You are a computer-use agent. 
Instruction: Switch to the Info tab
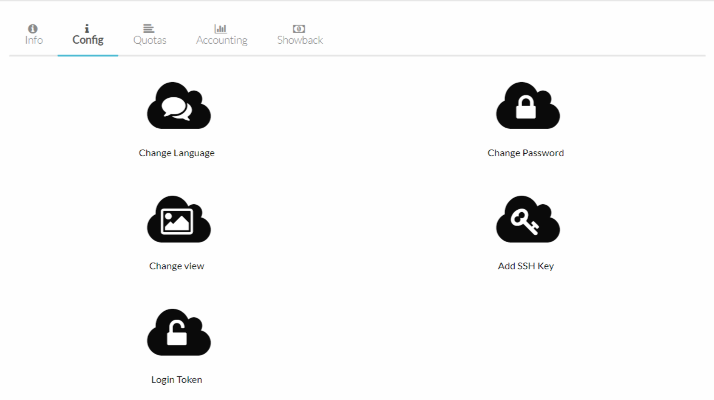tap(34, 35)
